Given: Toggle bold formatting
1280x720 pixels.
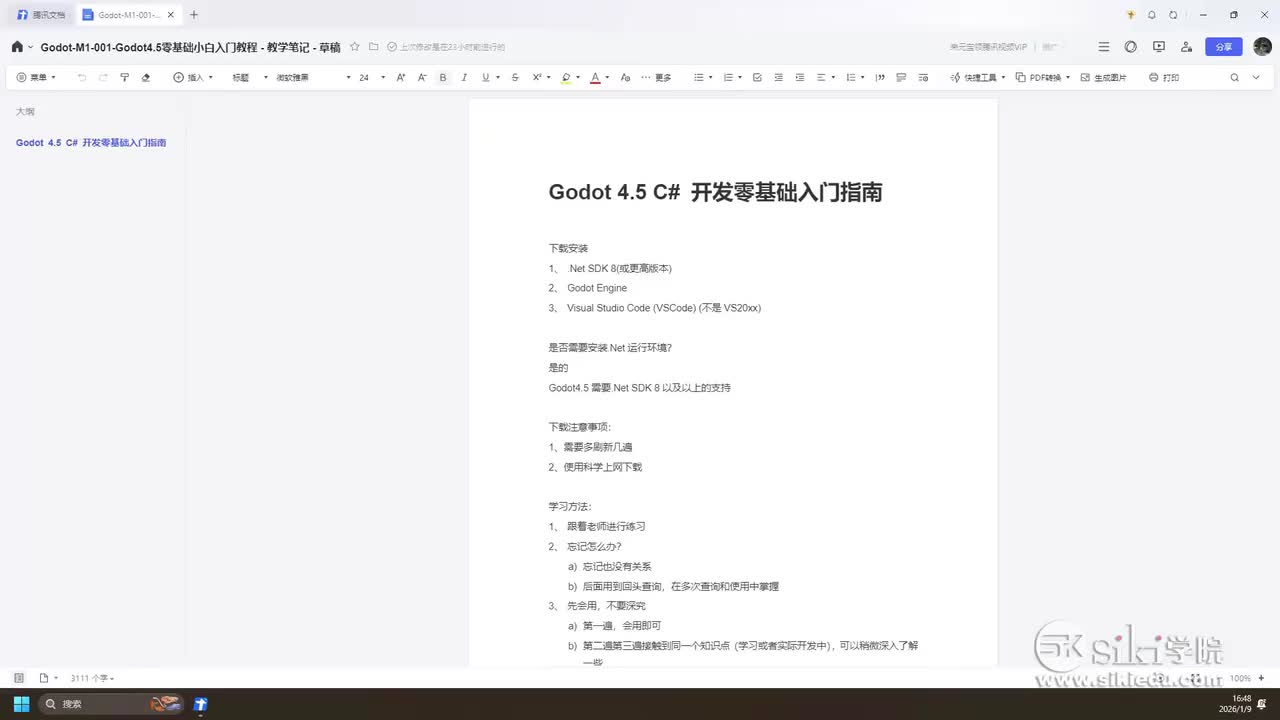Looking at the screenshot, I should (443, 77).
